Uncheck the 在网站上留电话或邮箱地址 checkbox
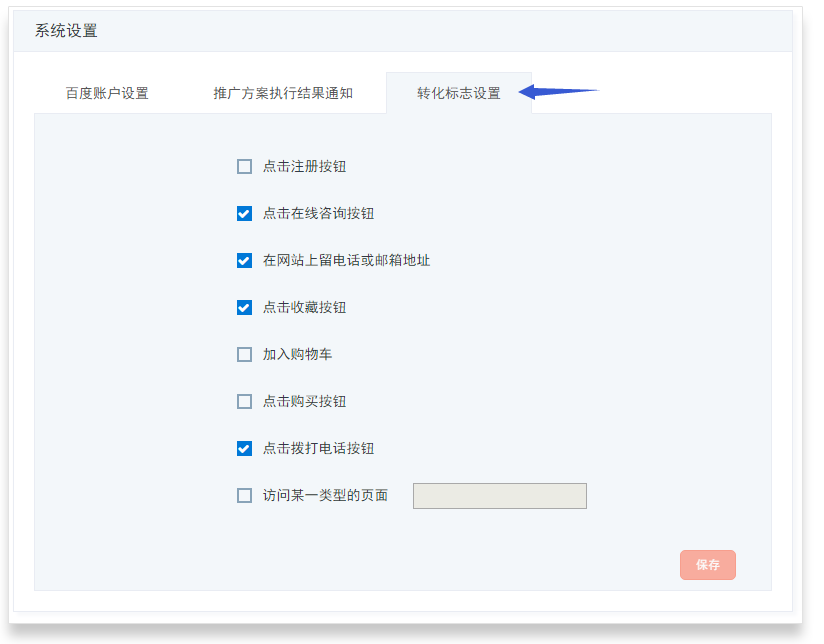 (244, 261)
